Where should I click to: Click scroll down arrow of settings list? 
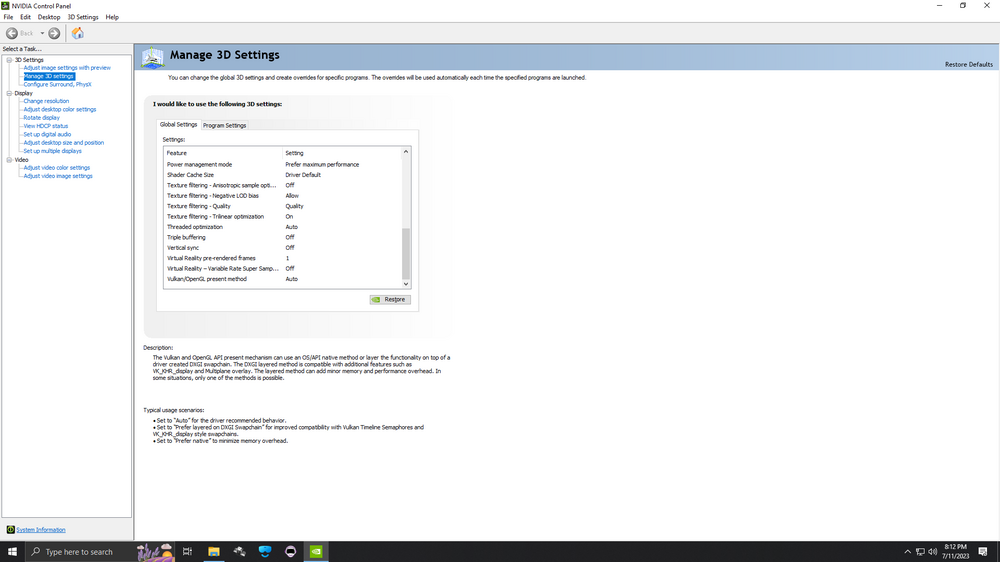(x=406, y=284)
